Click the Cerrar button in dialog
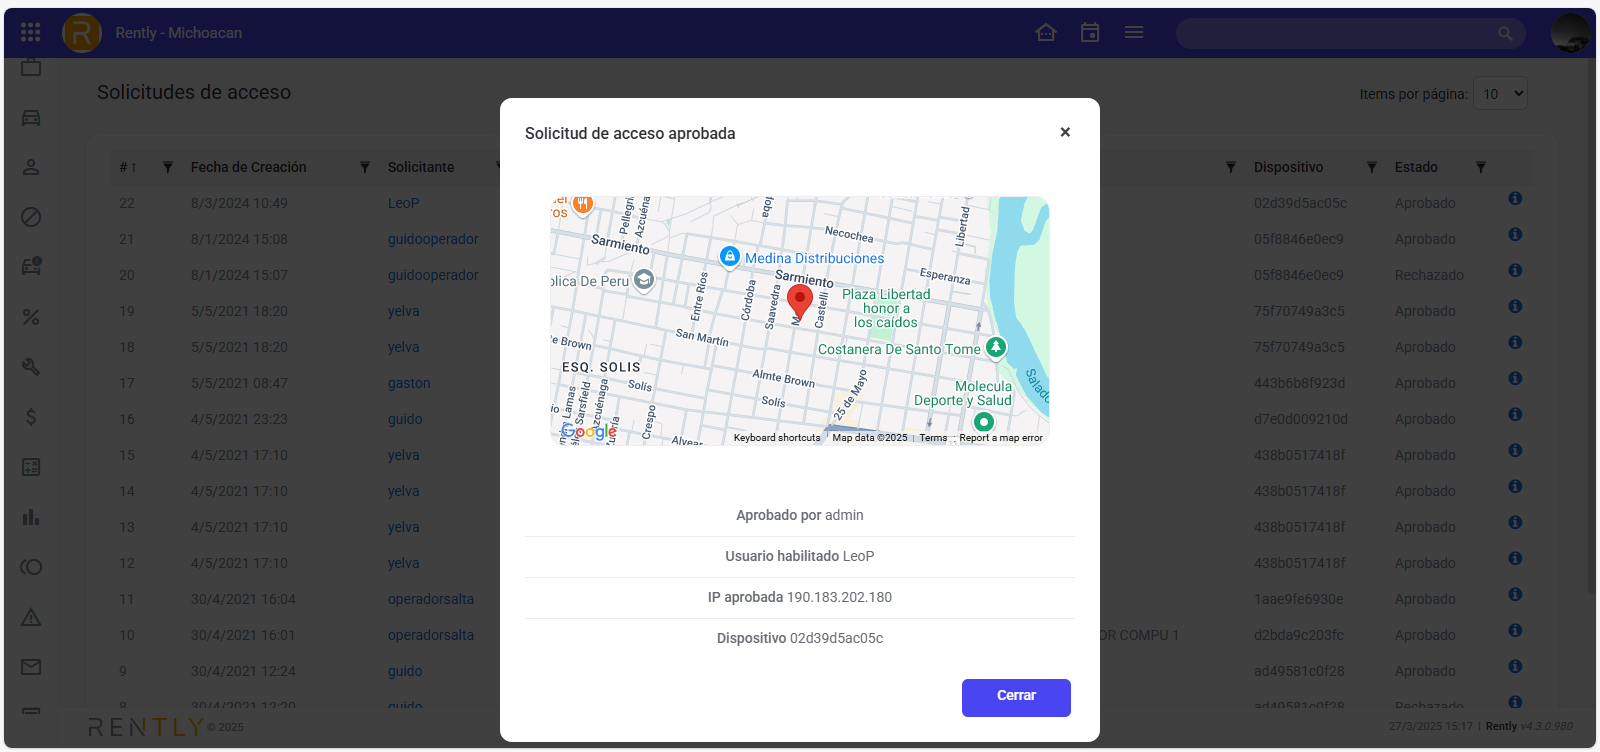Image resolution: width=1600 pixels, height=752 pixels. [1015, 697]
